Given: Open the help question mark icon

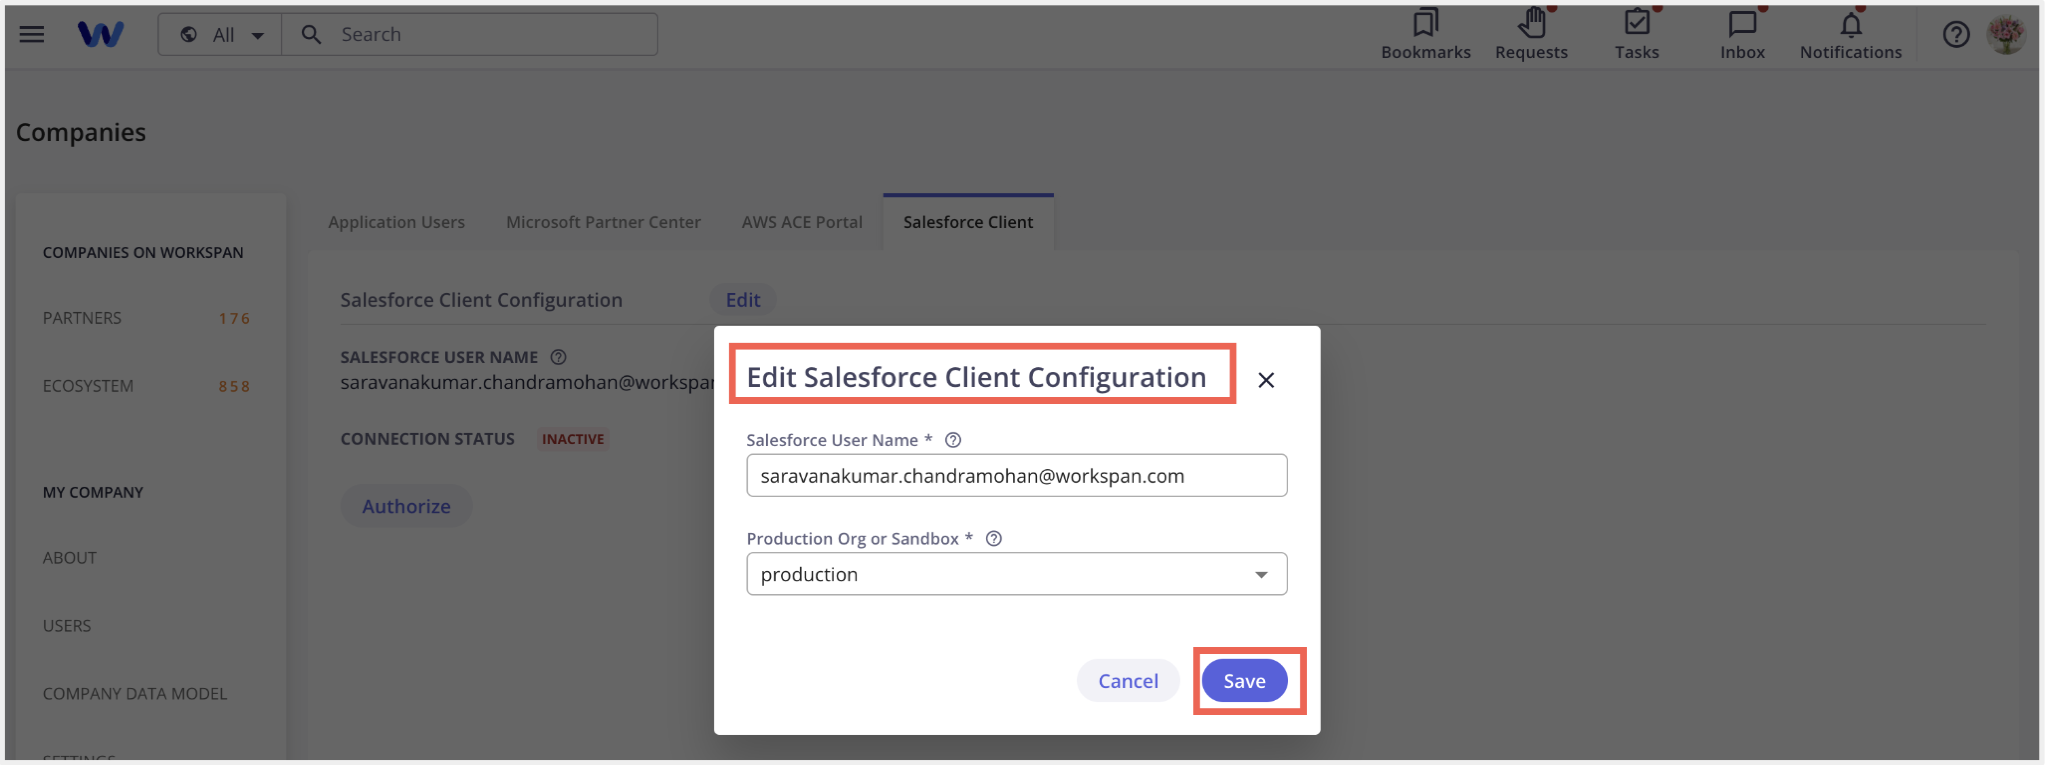Looking at the screenshot, I should 1956,34.
